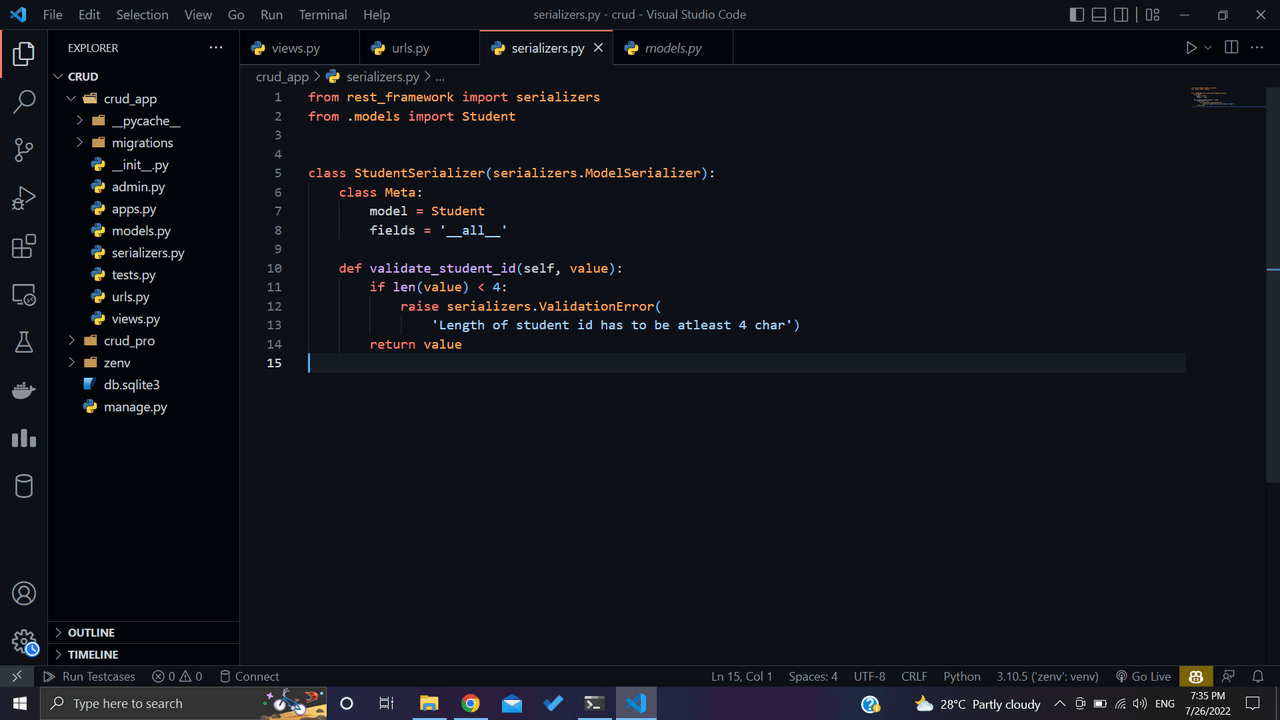
Task: Open the Terminal menu
Action: 323,15
